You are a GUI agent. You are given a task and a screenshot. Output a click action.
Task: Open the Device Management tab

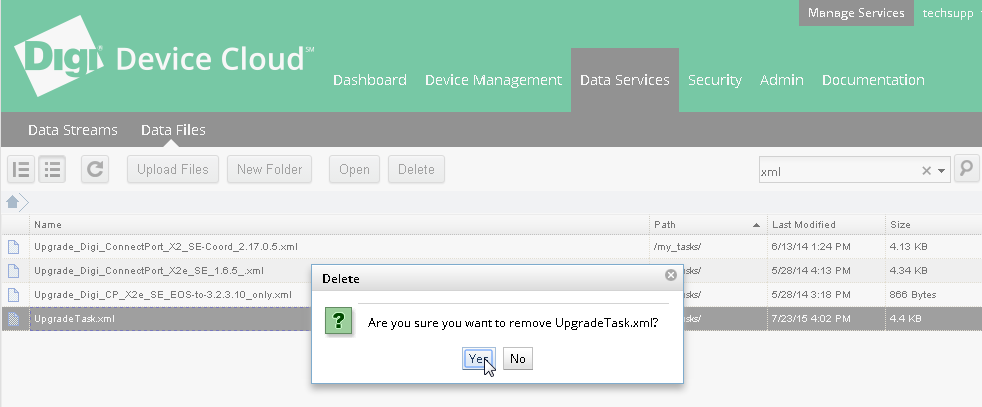493,80
